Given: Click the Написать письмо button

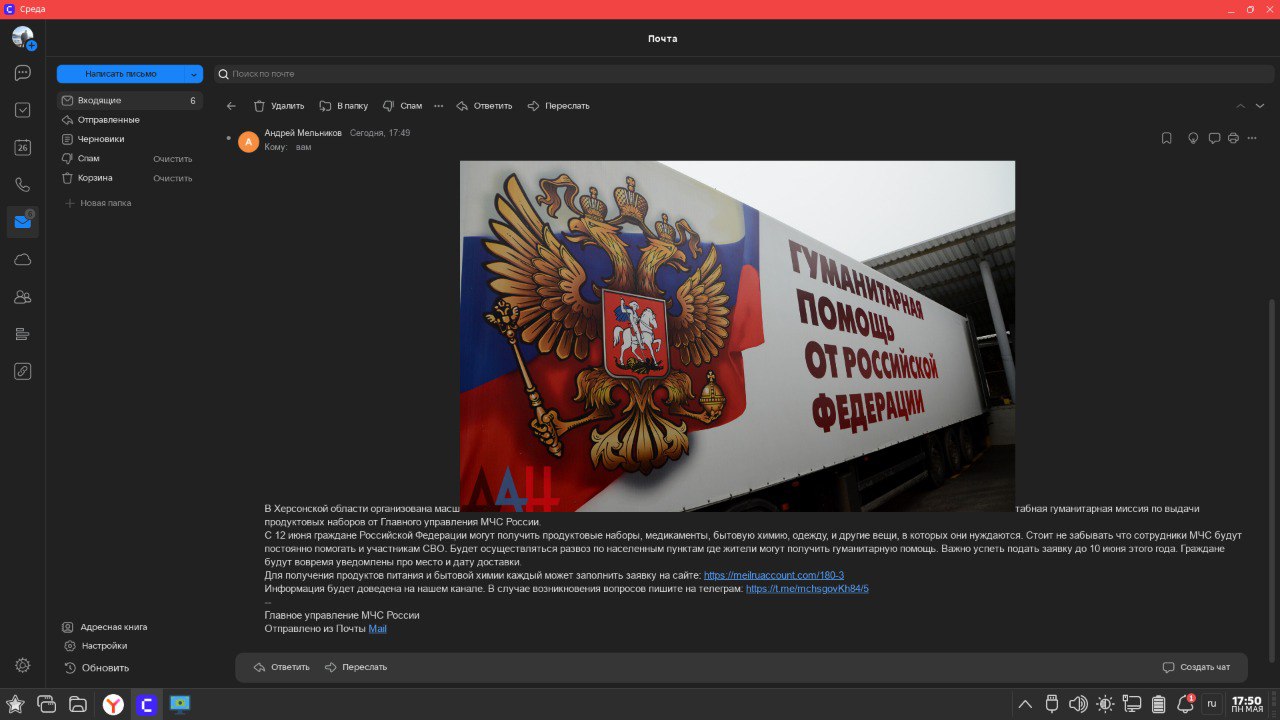Looking at the screenshot, I should pyautogui.click(x=121, y=74).
